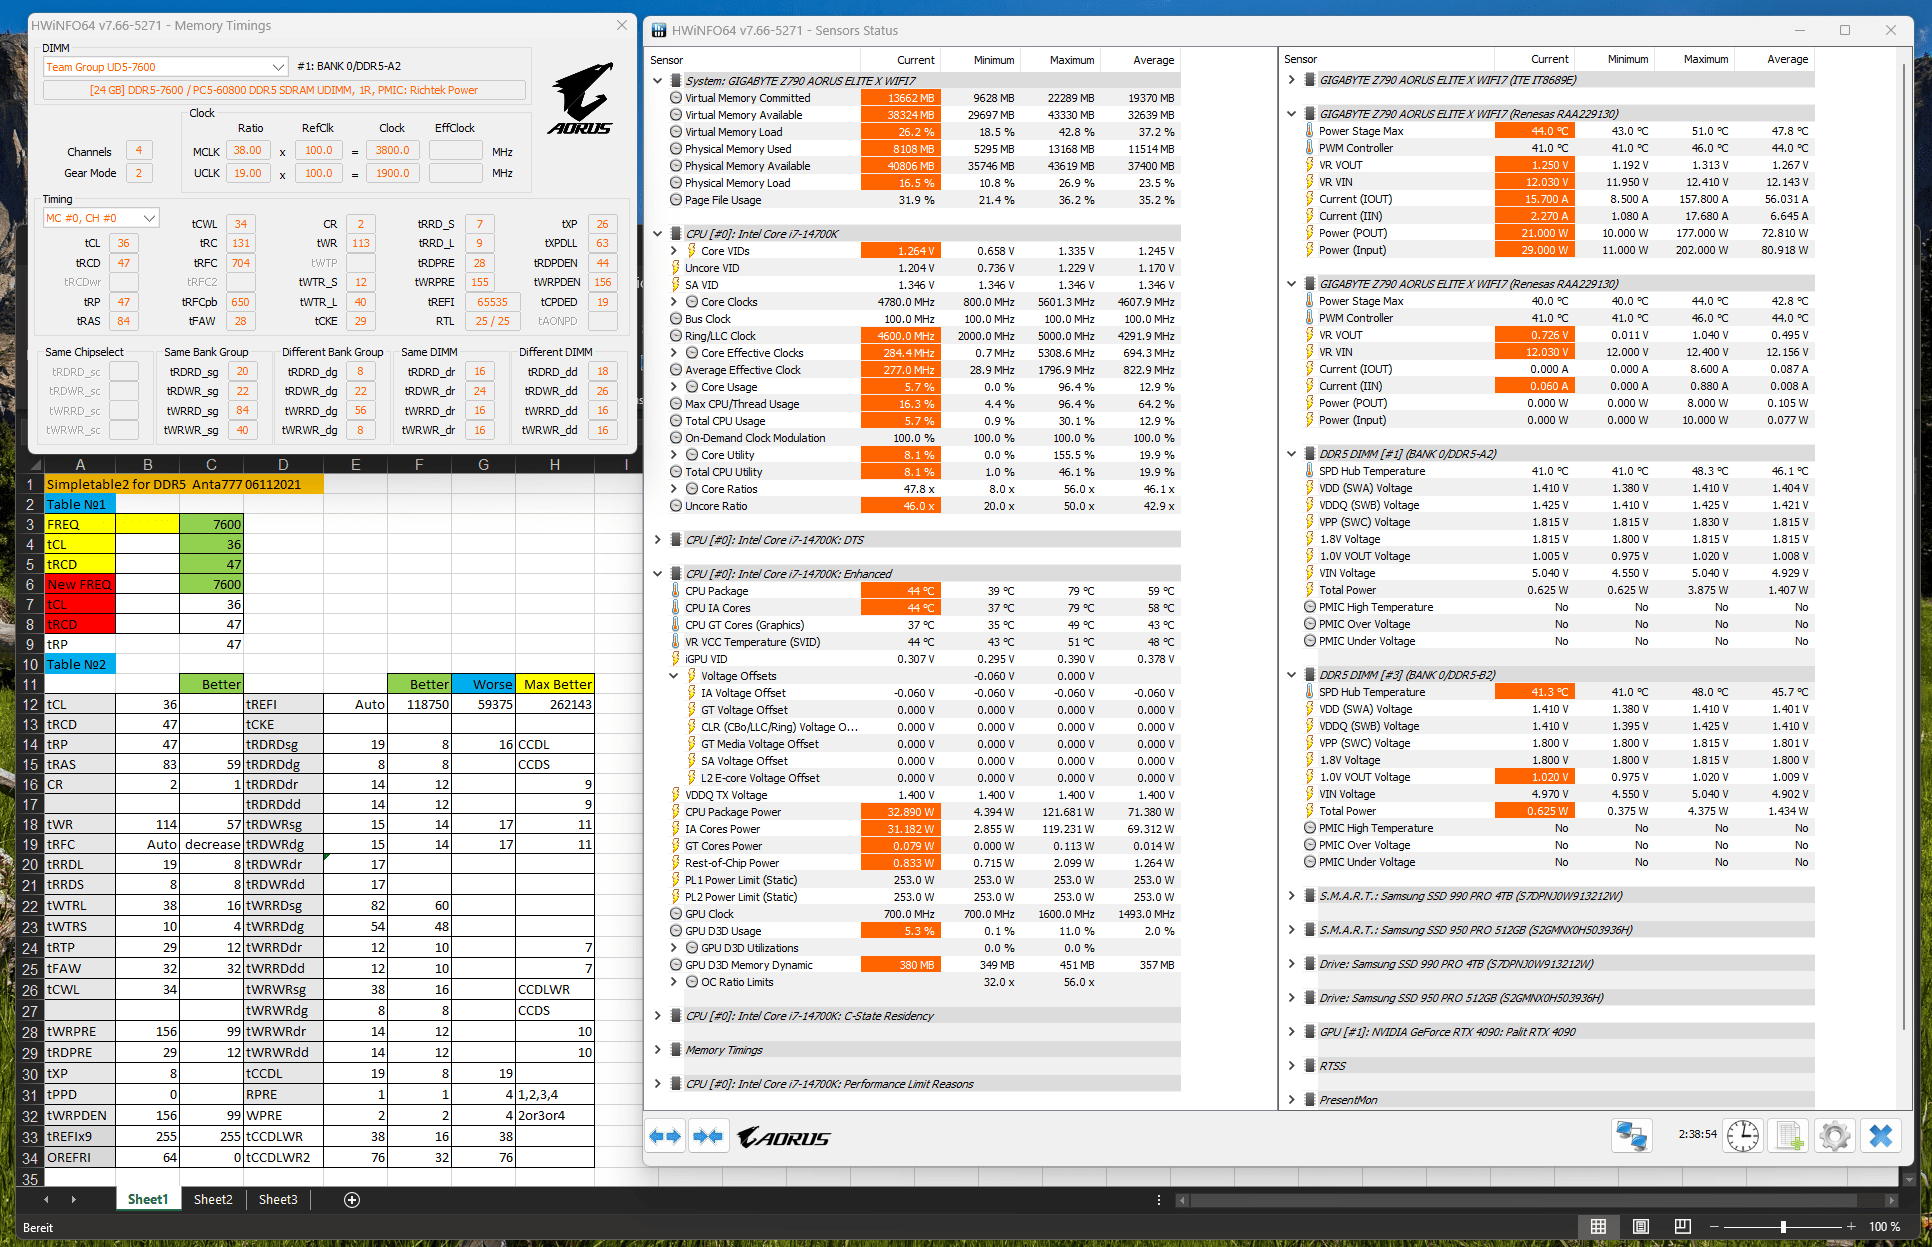
Task: Collapse the Voltage Offsets tree node
Action: click(x=673, y=676)
